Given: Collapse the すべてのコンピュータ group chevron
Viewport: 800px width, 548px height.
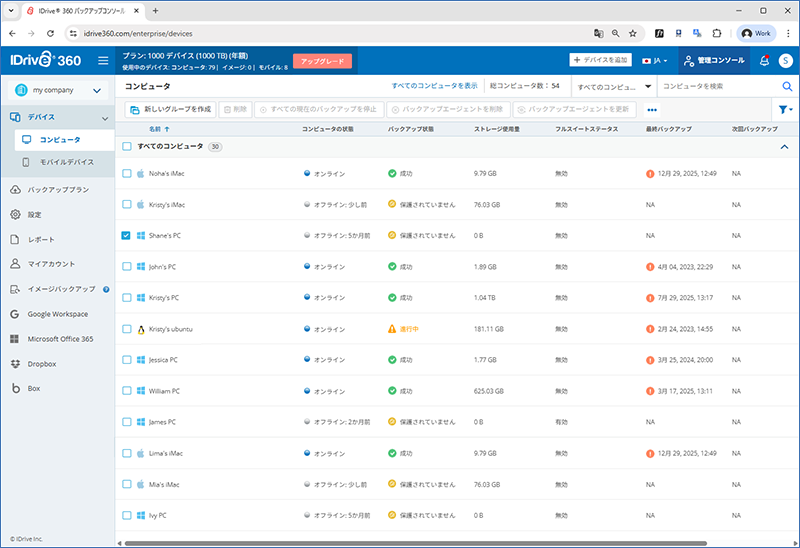Looking at the screenshot, I should (x=784, y=147).
